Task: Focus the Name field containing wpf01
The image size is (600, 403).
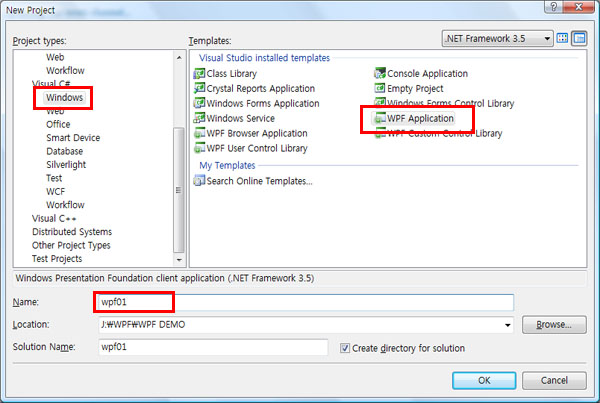Action: 306,302
